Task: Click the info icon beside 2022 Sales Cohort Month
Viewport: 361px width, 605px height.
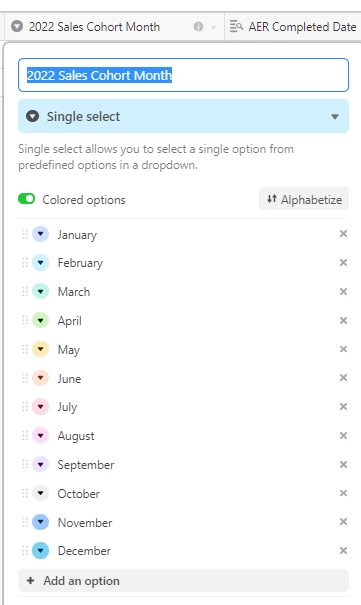Action: click(198, 27)
